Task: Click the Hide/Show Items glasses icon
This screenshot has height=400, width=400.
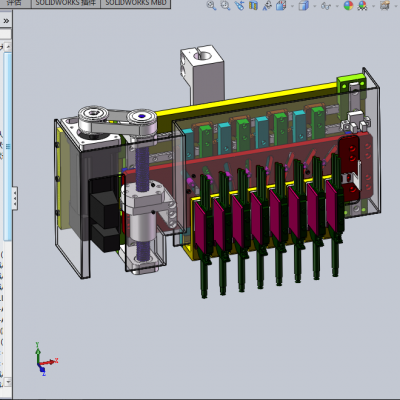Action: pyautogui.click(x=326, y=5)
